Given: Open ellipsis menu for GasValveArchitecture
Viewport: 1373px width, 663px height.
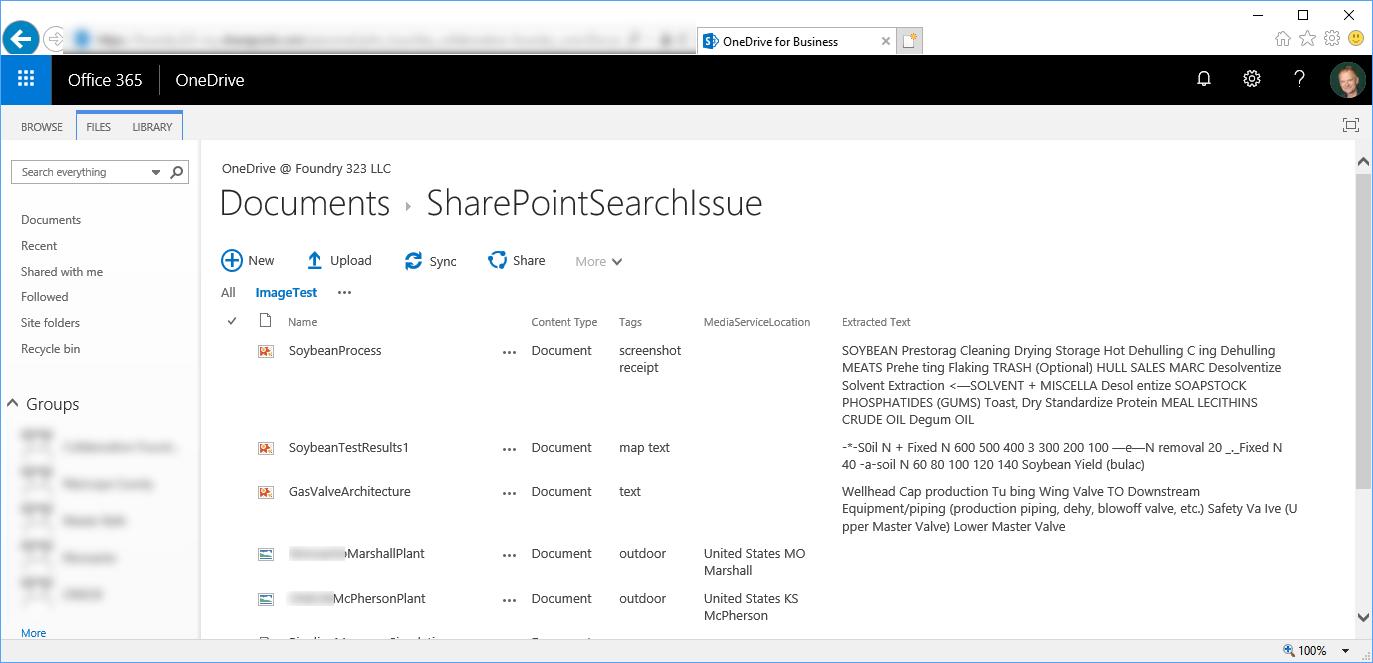Looking at the screenshot, I should [510, 493].
